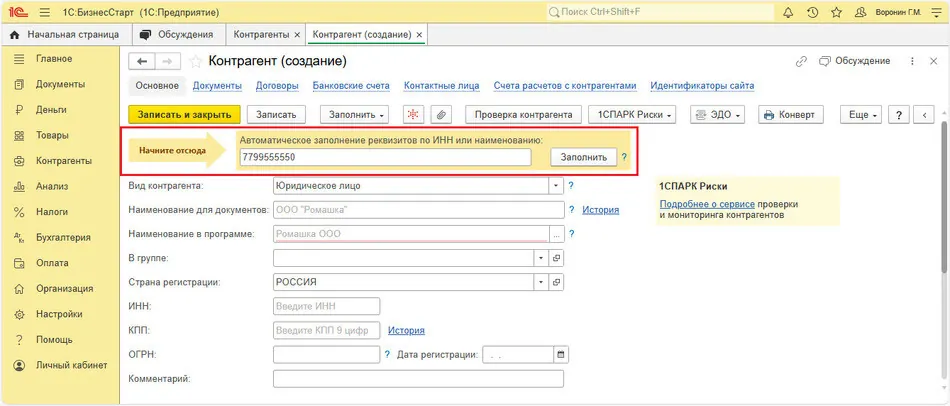Open История link beside name field
This screenshot has width=950, height=406.
tap(600, 210)
